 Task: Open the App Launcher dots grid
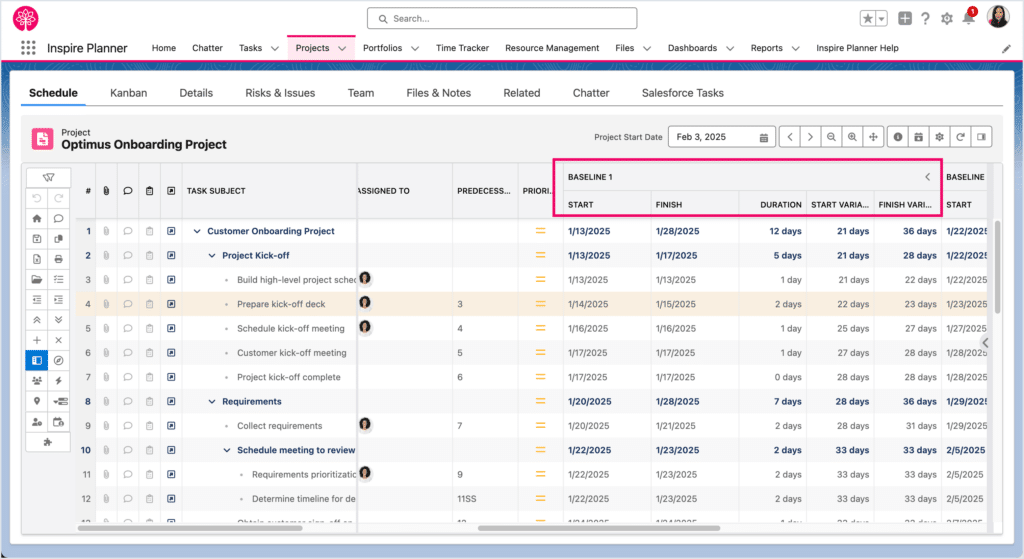[x=28, y=48]
